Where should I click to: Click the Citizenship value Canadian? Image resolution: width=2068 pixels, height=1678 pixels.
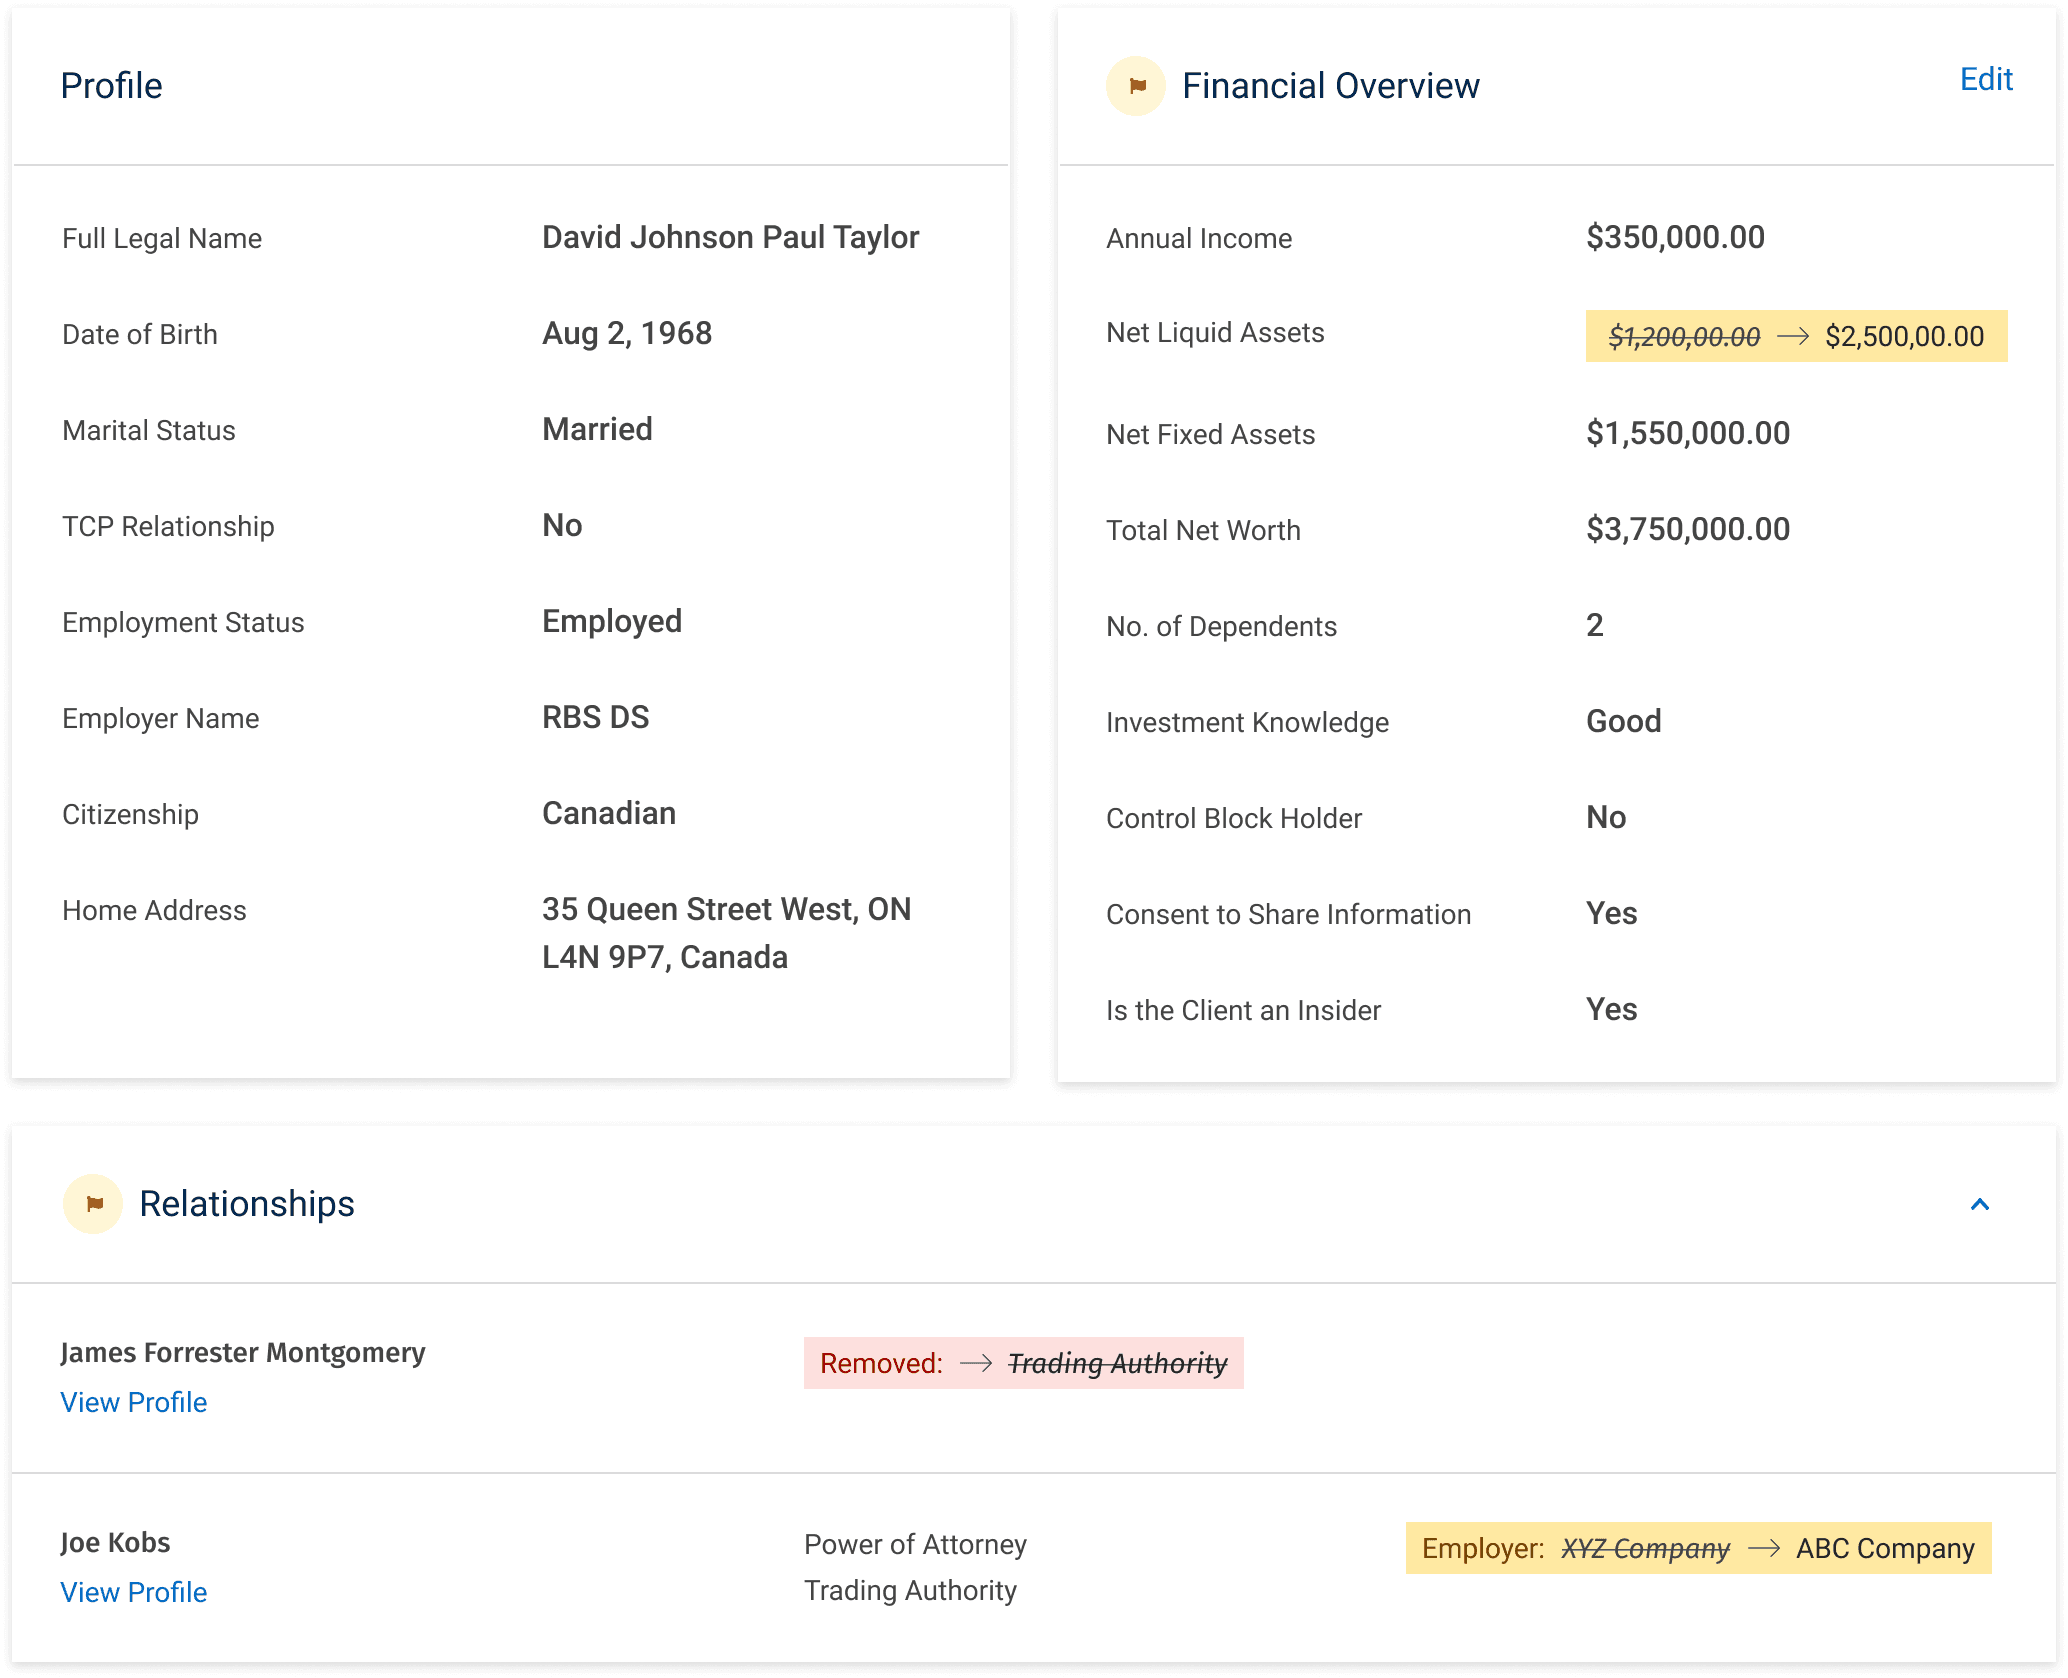pyautogui.click(x=609, y=813)
